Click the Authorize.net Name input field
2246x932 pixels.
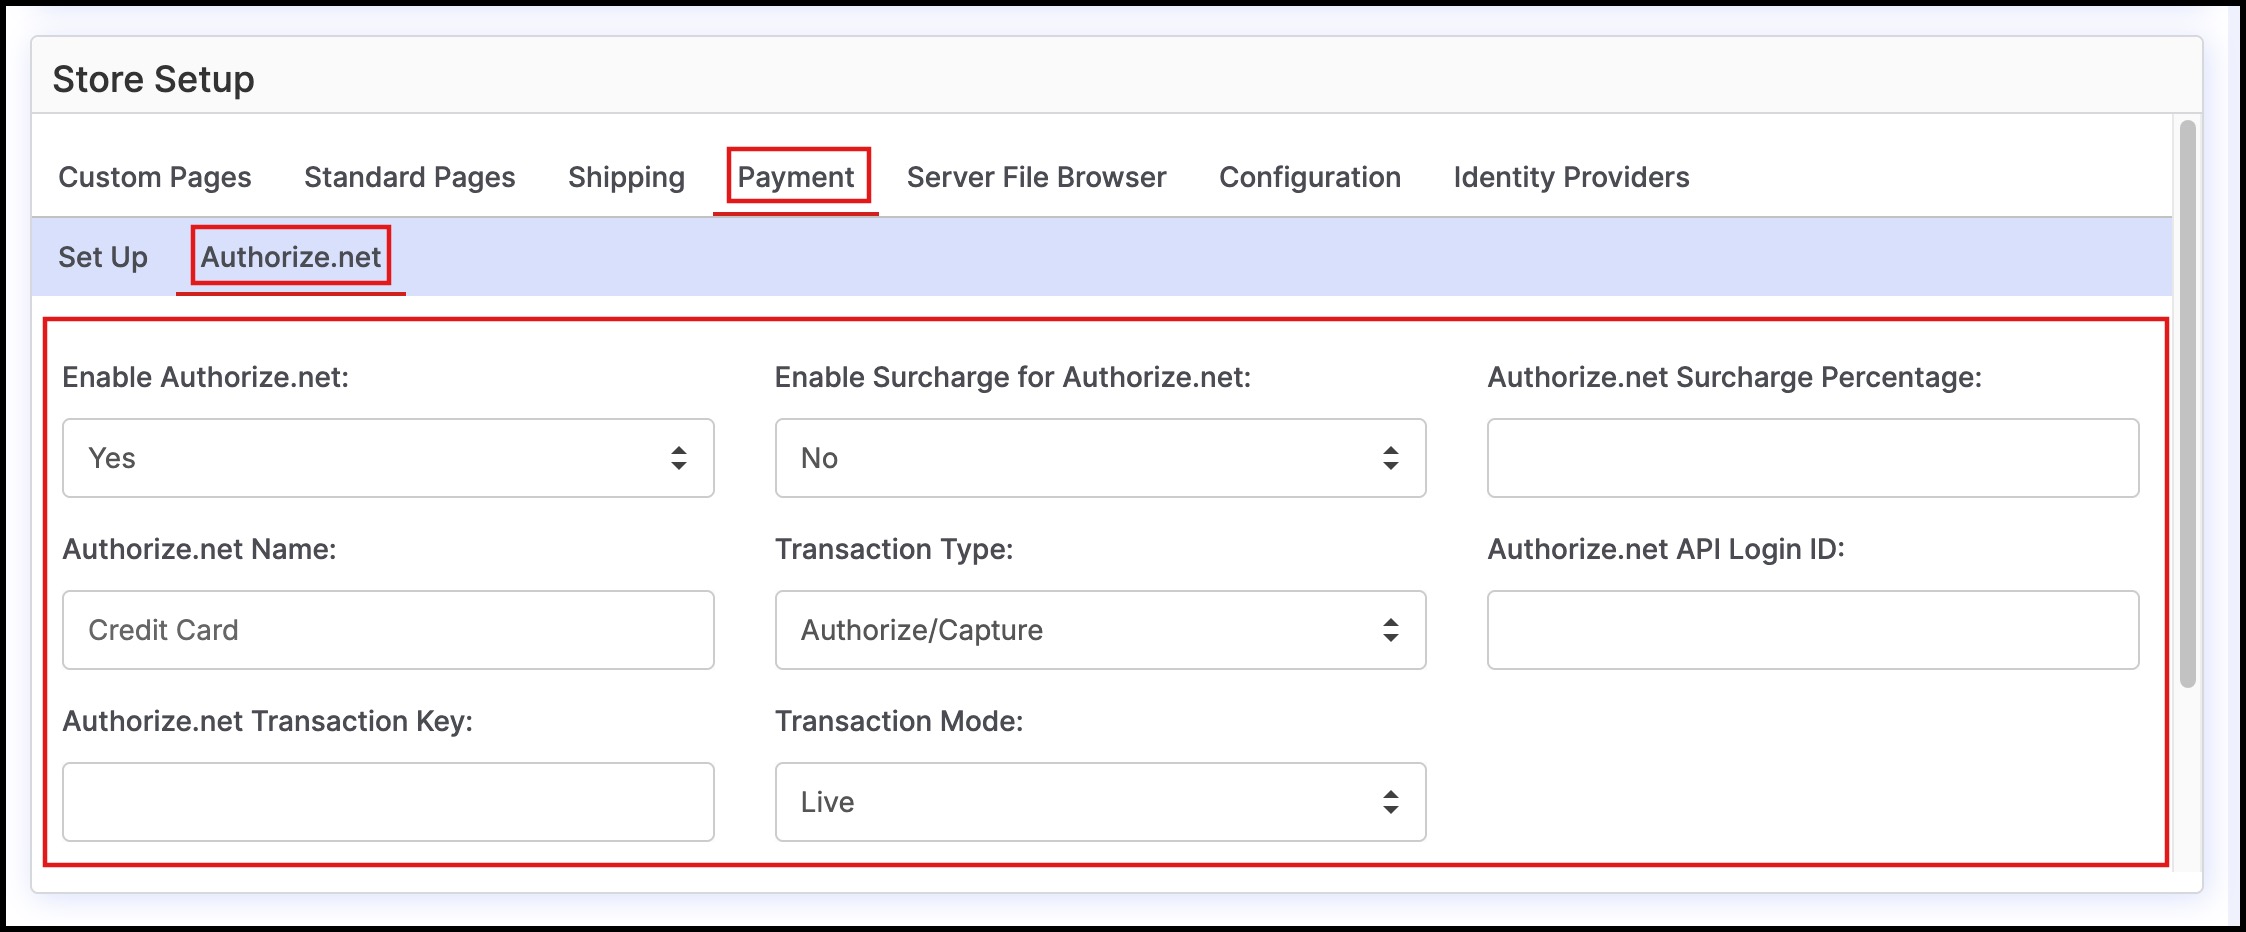pos(388,630)
